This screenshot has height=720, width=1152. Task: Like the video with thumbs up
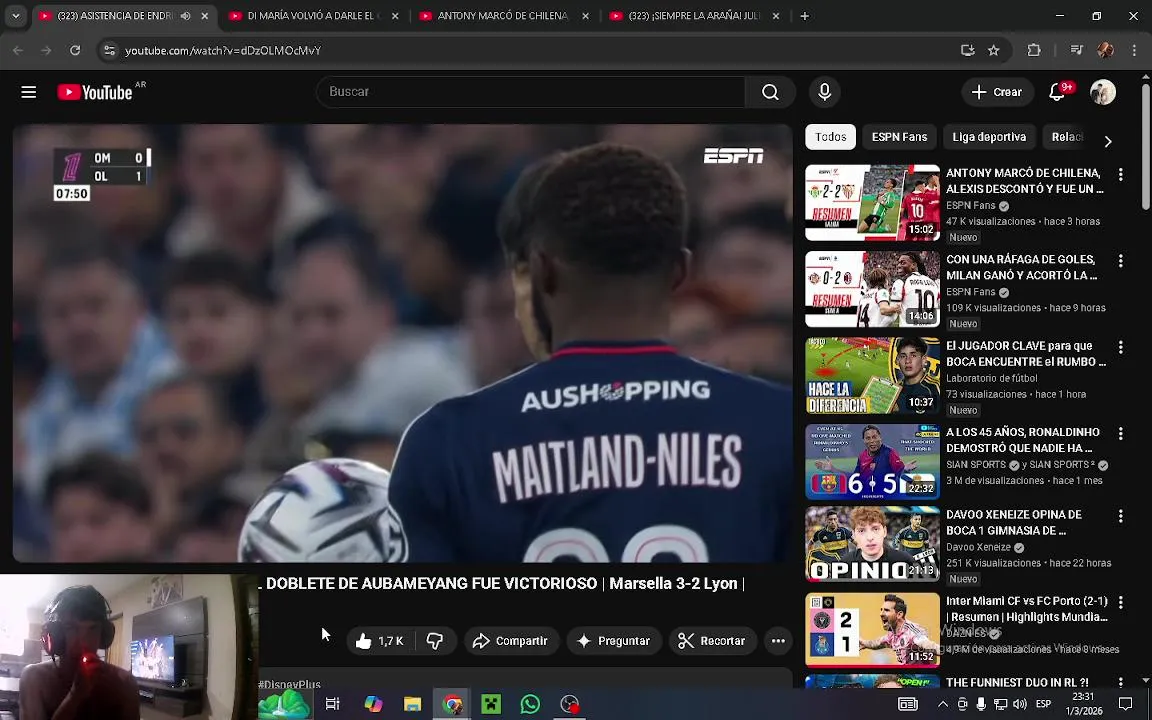click(381, 641)
